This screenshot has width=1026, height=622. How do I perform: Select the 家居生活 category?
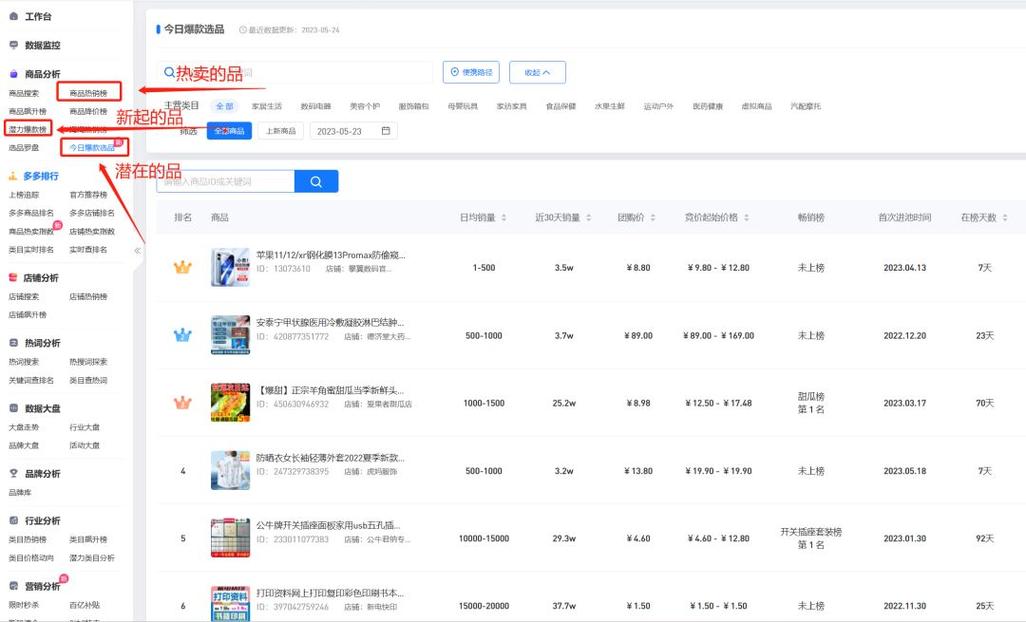tap(267, 106)
